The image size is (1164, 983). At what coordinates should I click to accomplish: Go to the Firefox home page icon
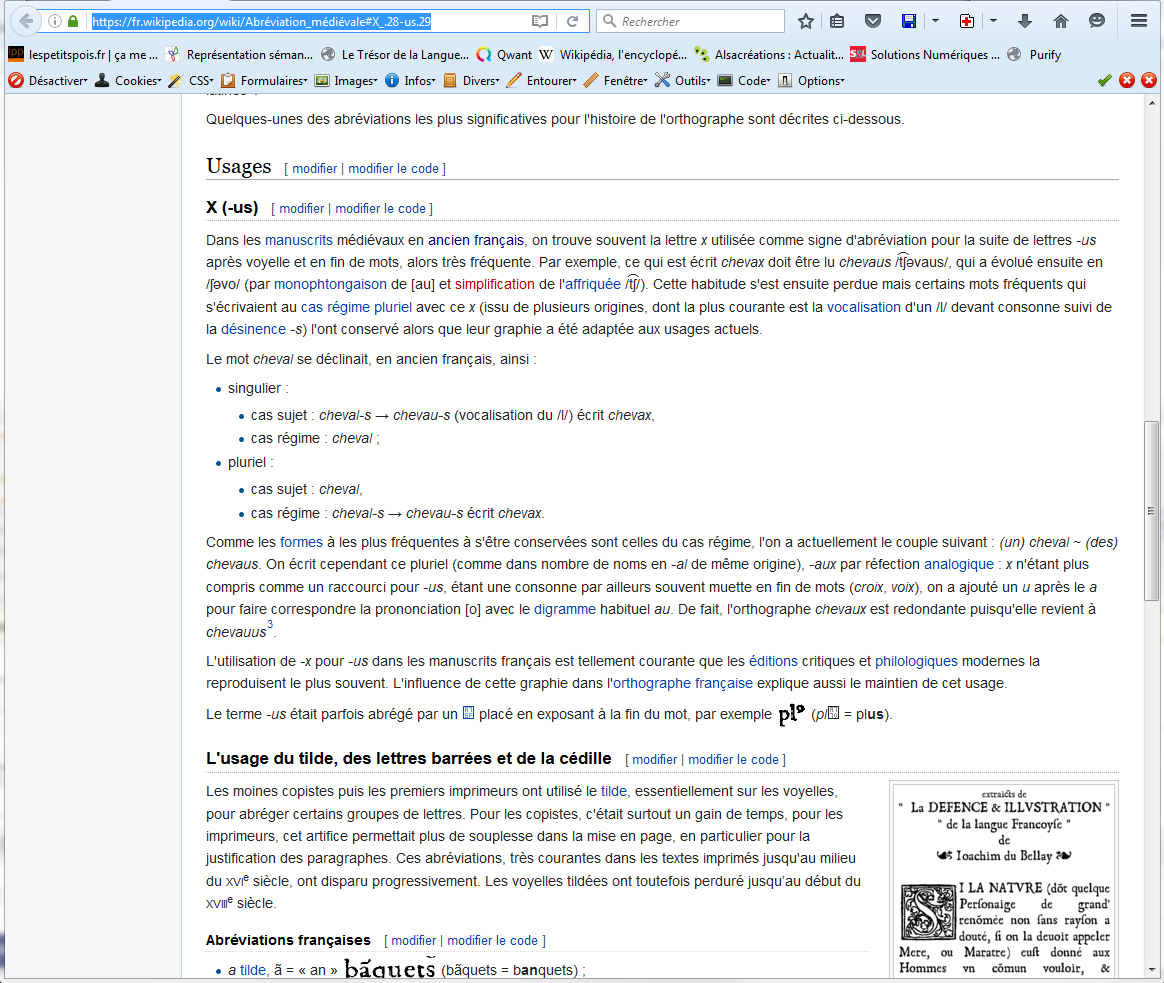tap(1061, 21)
